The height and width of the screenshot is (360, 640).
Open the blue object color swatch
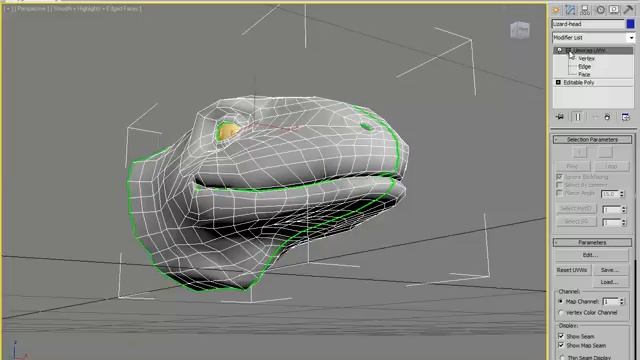pos(631,24)
